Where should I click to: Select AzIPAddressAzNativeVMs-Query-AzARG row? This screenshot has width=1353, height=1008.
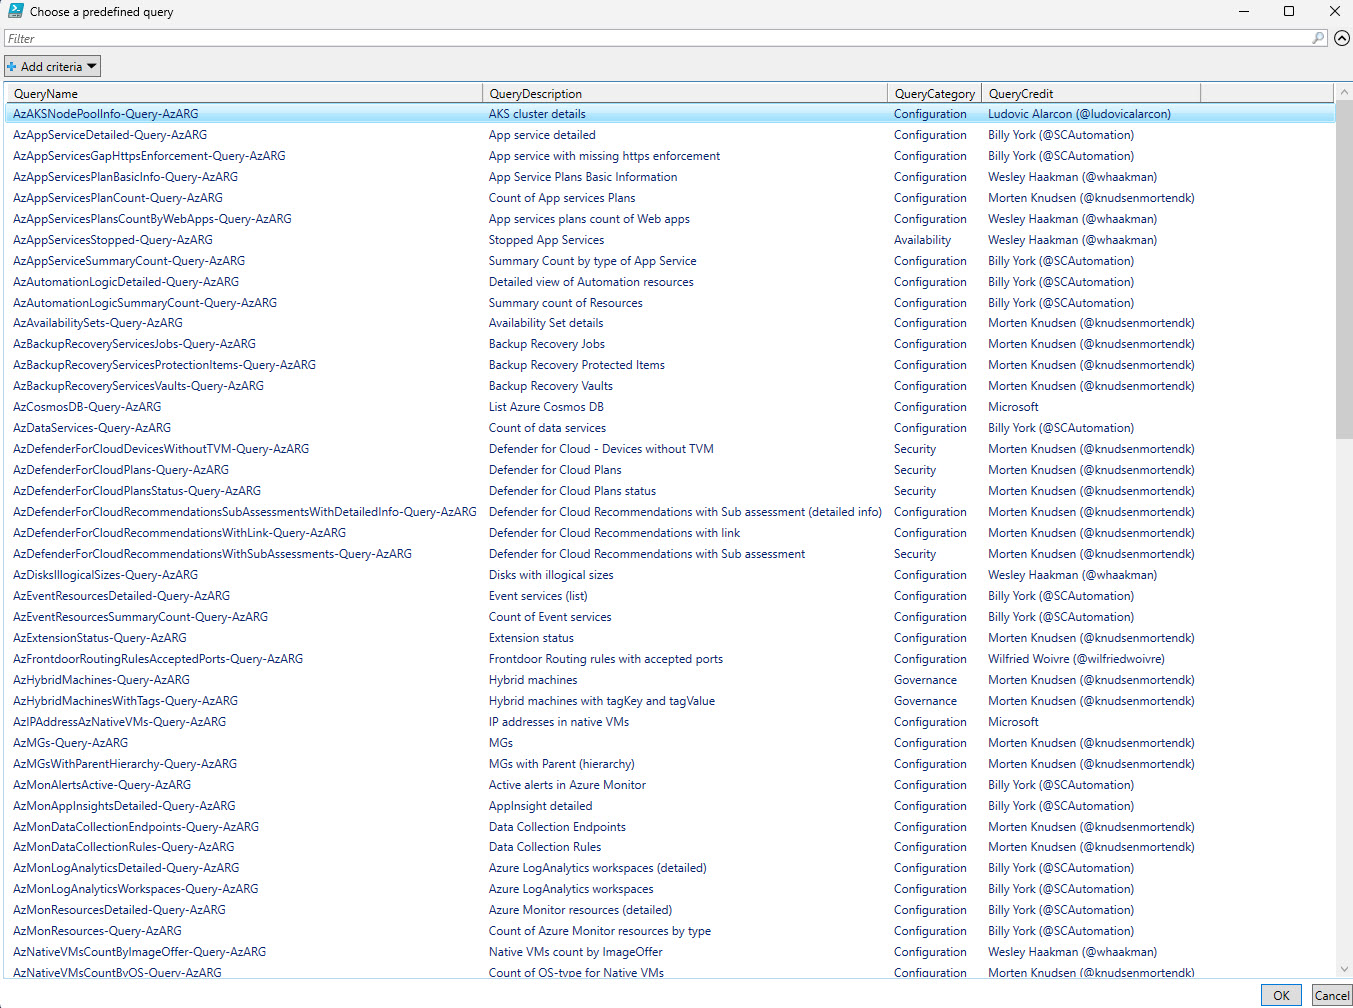(670, 722)
